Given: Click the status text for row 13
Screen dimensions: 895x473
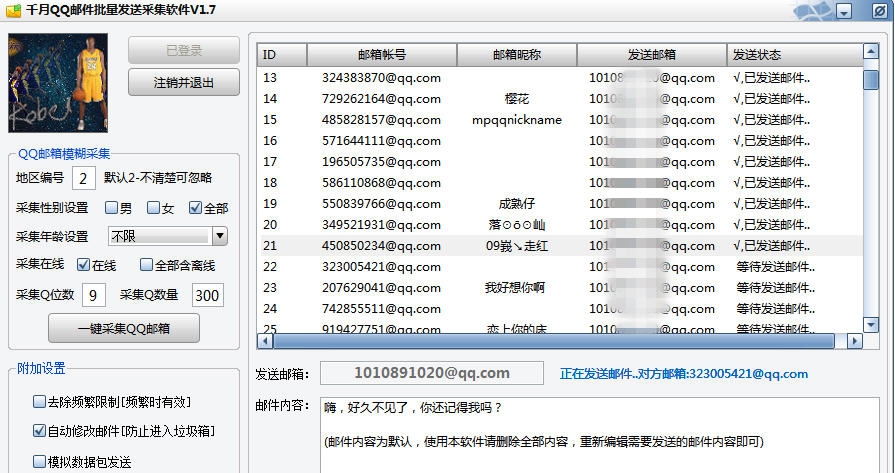Looking at the screenshot, I should 771,78.
